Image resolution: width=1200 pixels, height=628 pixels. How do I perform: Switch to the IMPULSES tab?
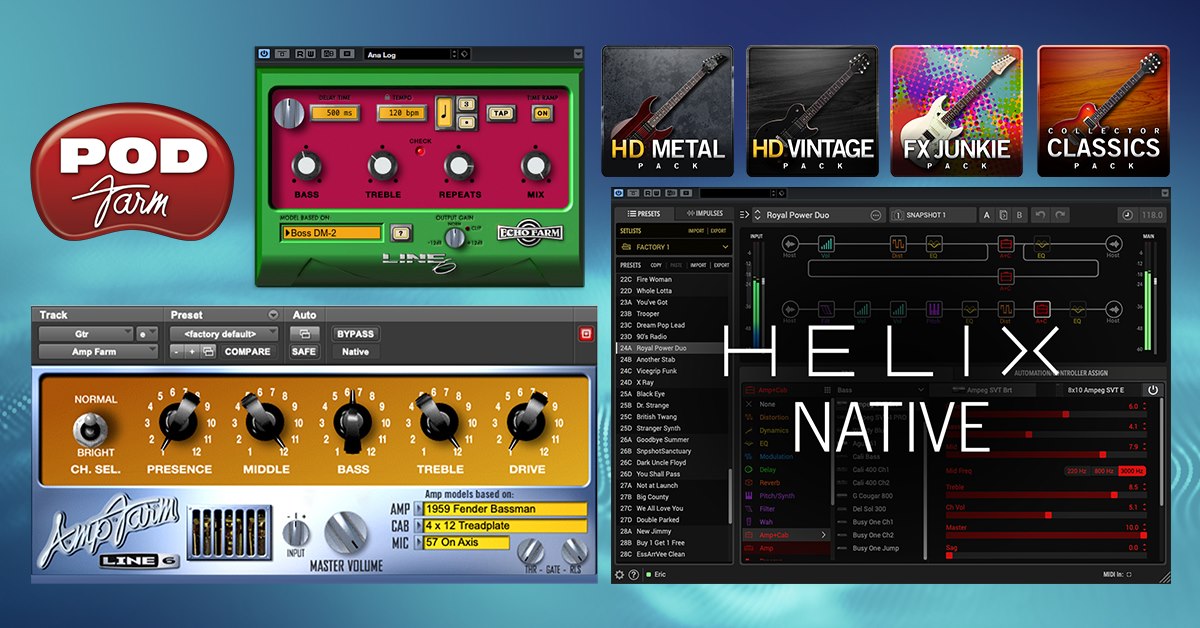[705, 213]
